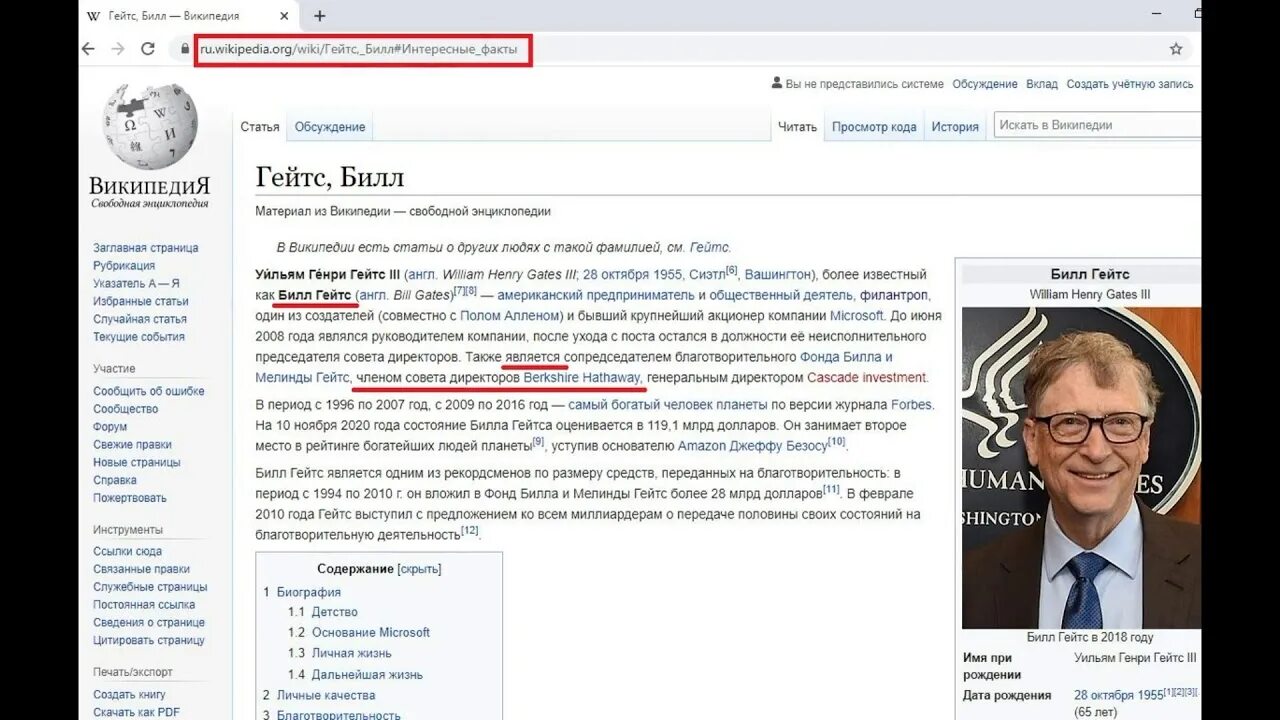
Task: Follow the Forbes link
Action: pyautogui.click(x=911, y=405)
